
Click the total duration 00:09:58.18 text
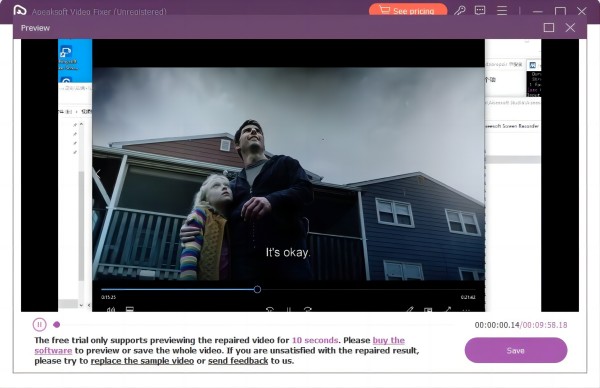(545, 325)
